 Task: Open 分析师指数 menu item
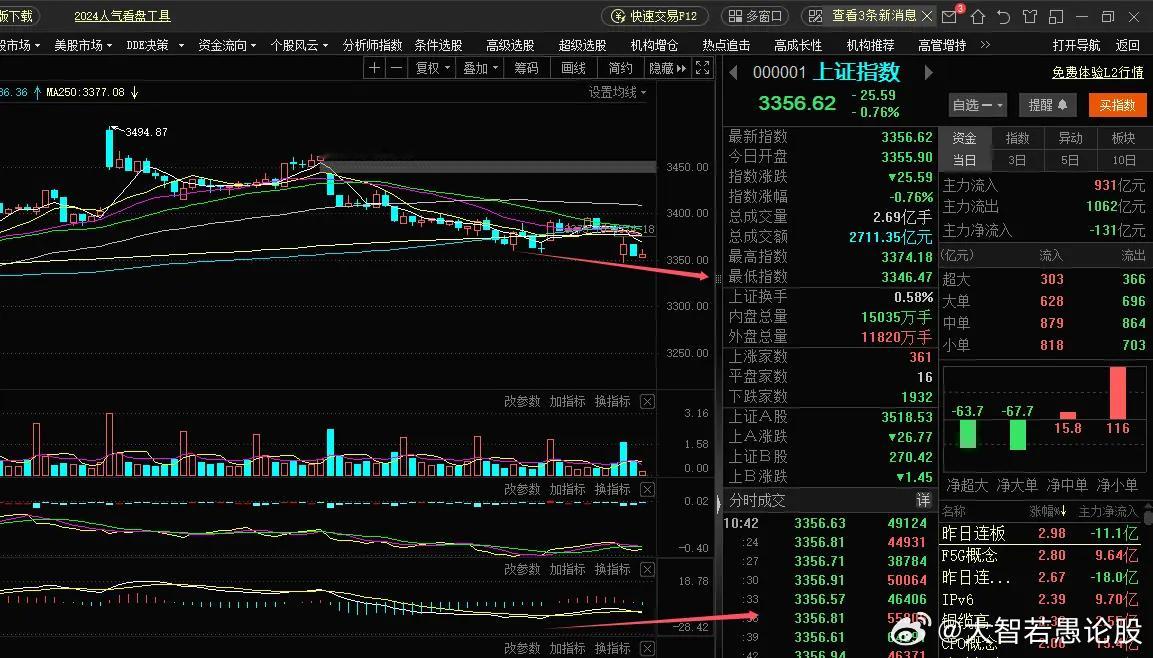click(372, 45)
